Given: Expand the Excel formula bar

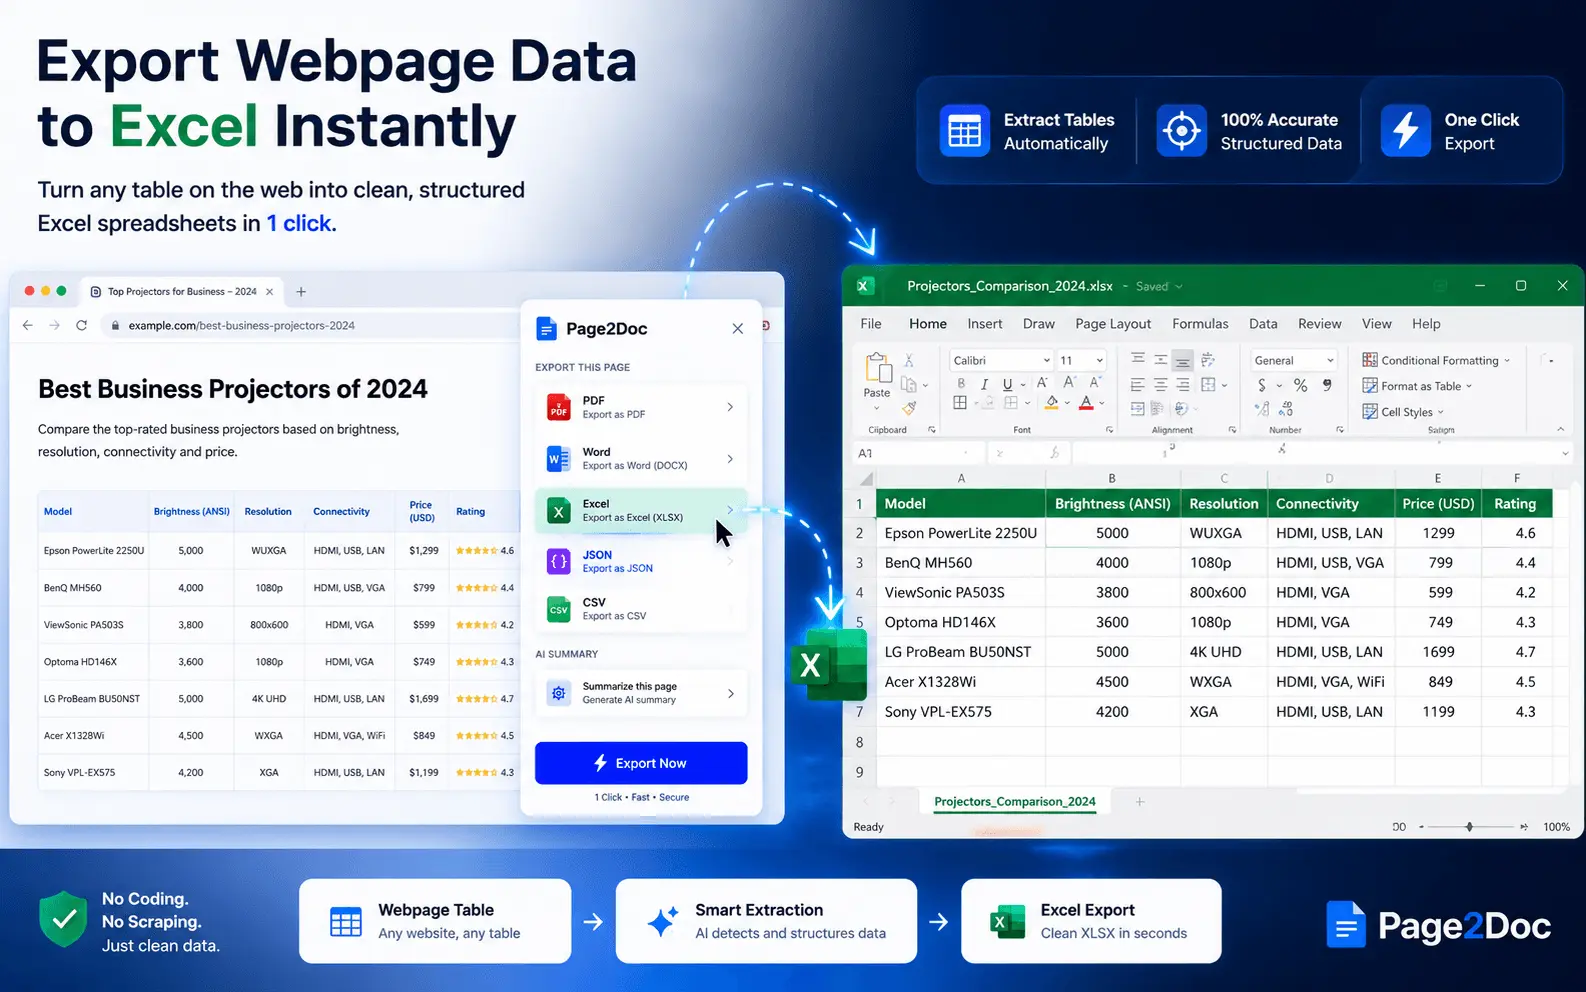Looking at the screenshot, I should [1566, 454].
